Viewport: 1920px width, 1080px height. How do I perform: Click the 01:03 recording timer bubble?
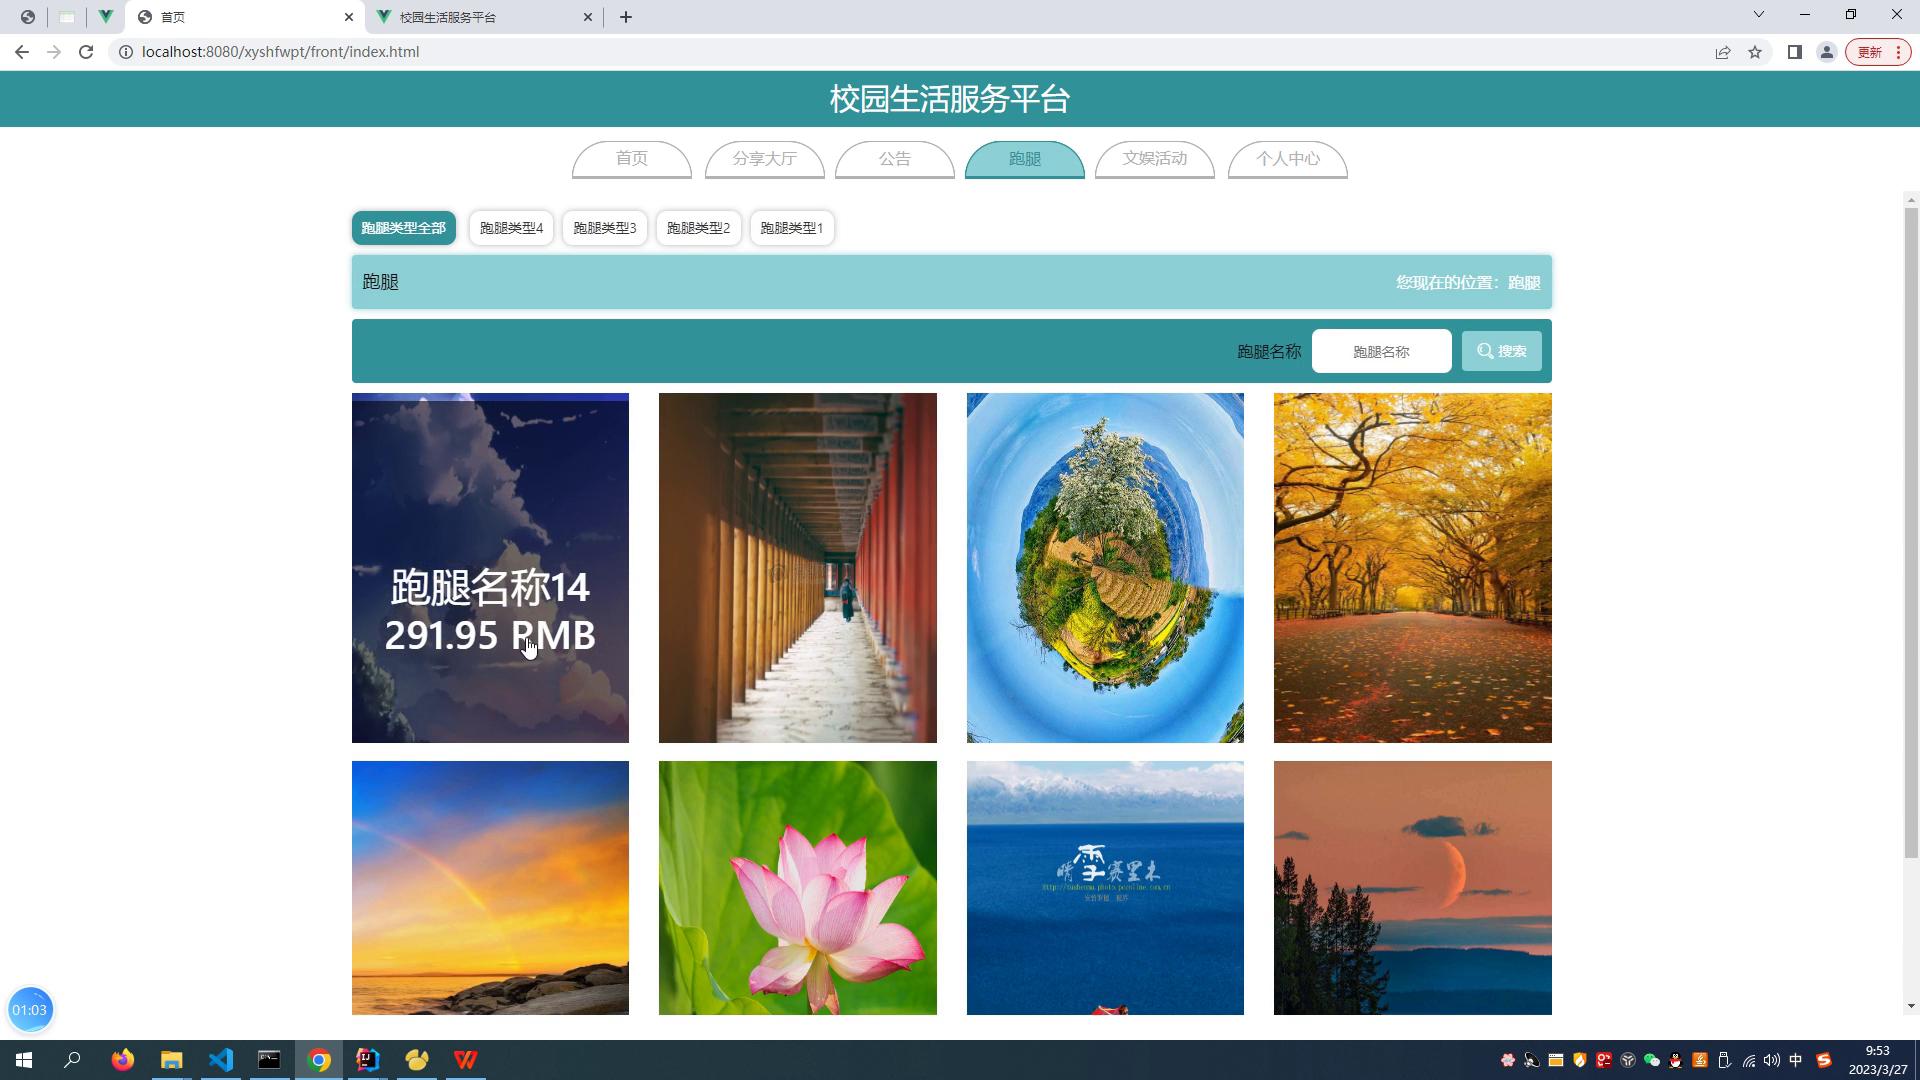tap(30, 1010)
